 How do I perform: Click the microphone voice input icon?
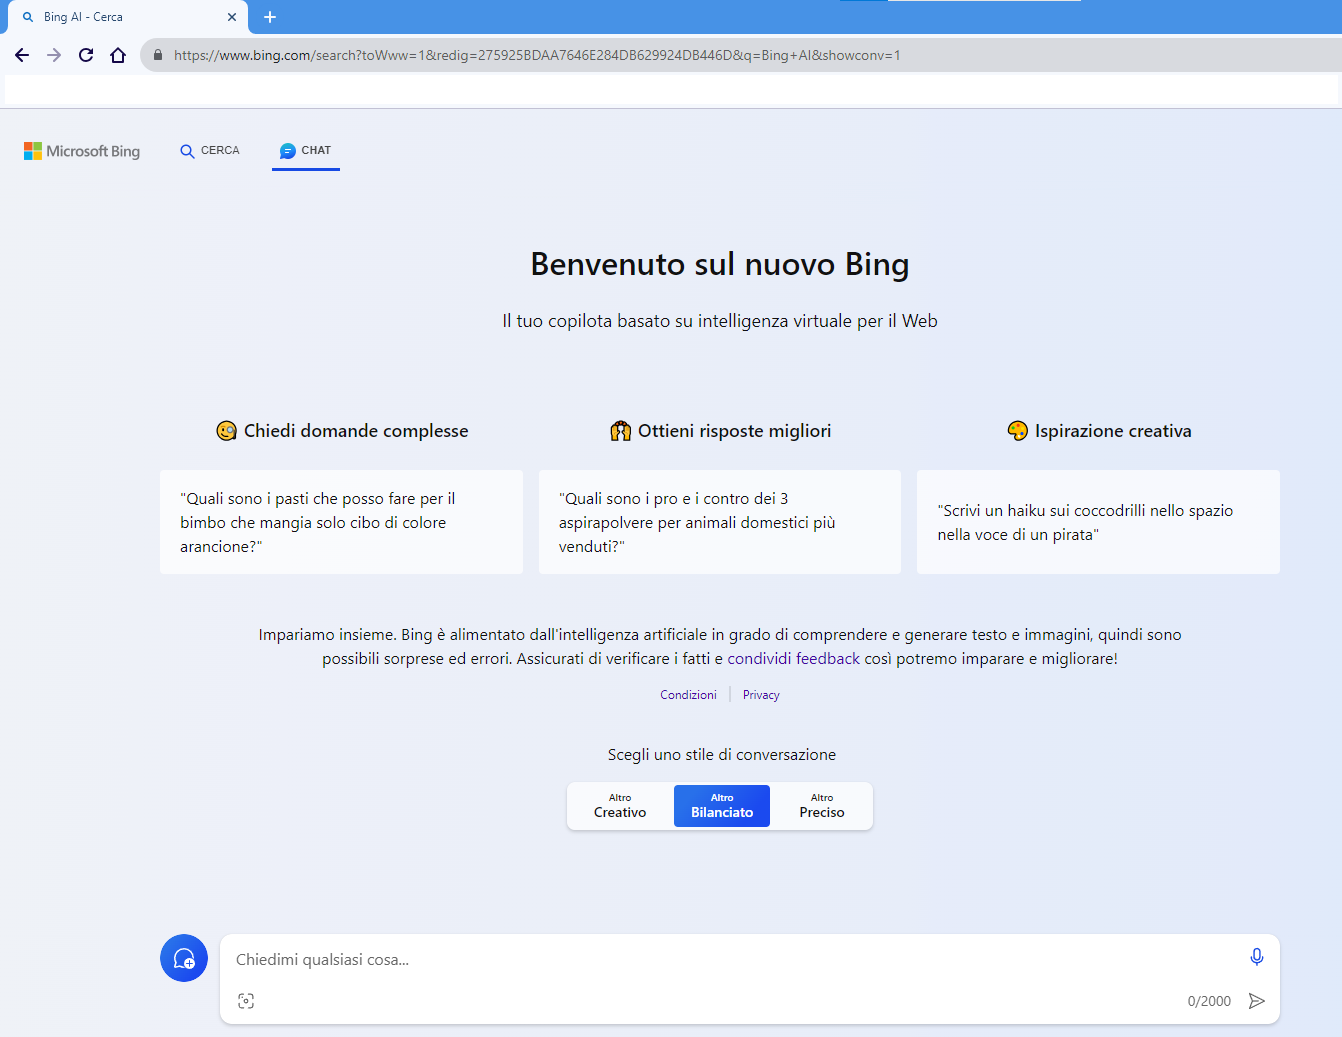click(1256, 957)
